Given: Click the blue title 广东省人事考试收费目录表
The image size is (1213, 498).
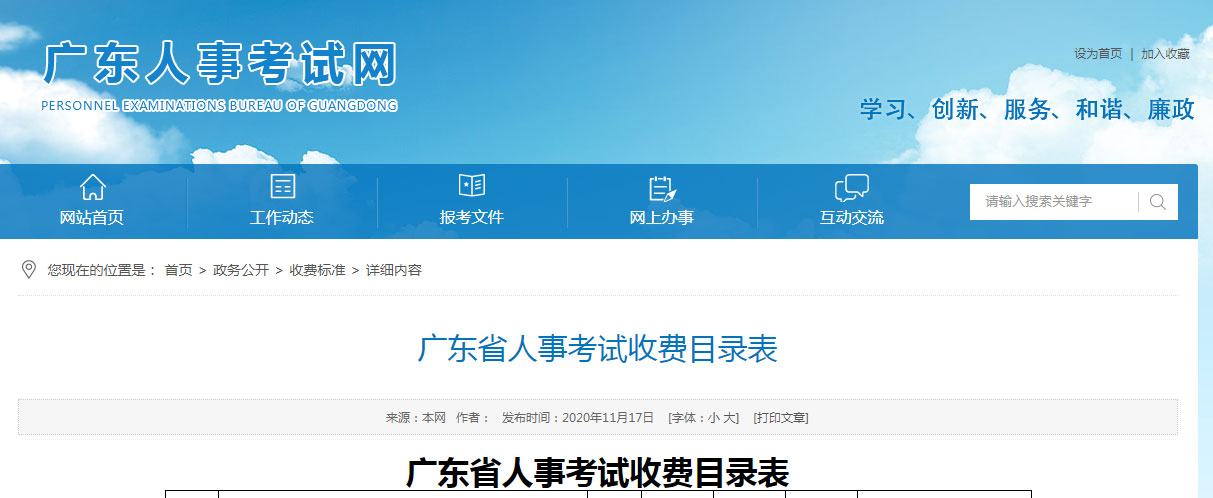Looking at the screenshot, I should tap(597, 349).
